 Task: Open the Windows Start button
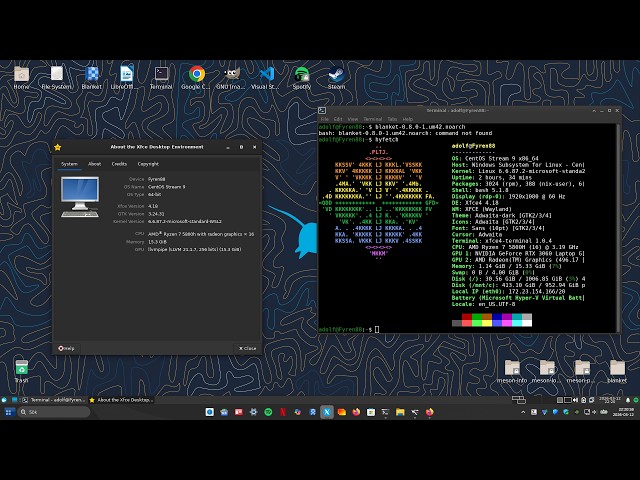tap(8, 412)
